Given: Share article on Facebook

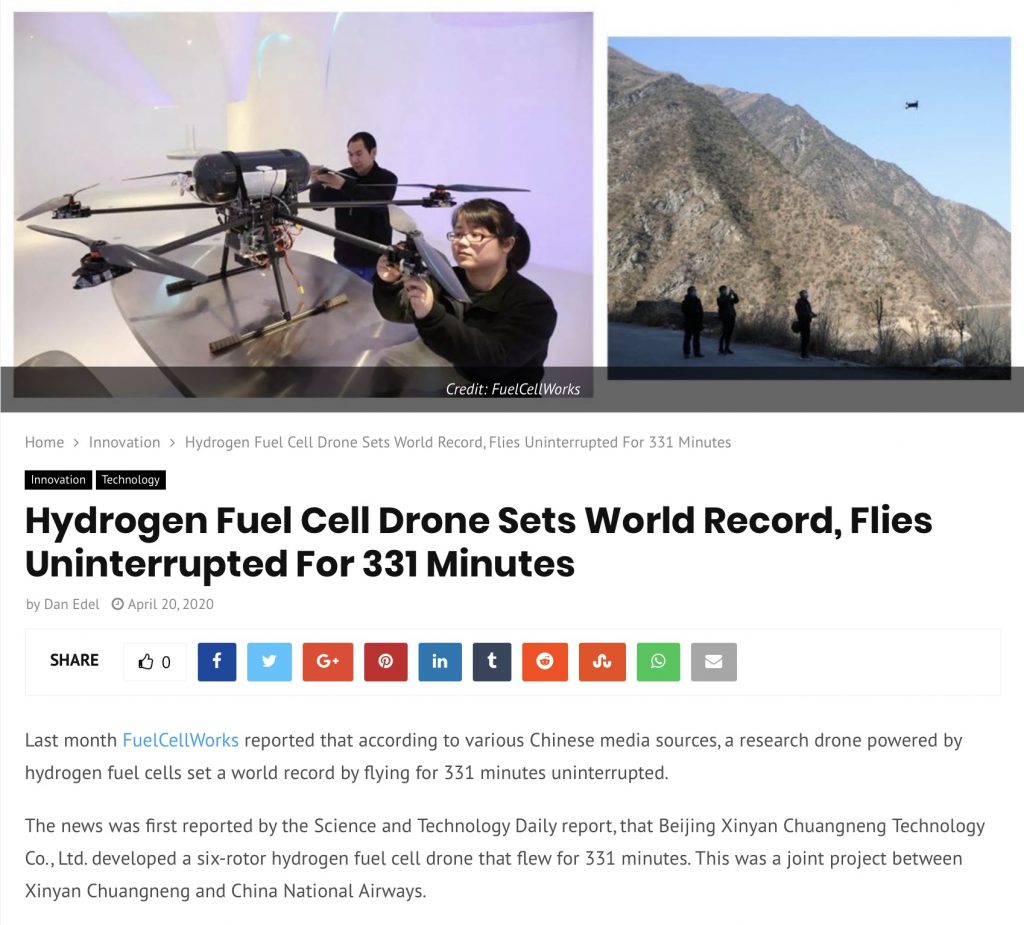Looking at the screenshot, I should (x=217, y=662).
